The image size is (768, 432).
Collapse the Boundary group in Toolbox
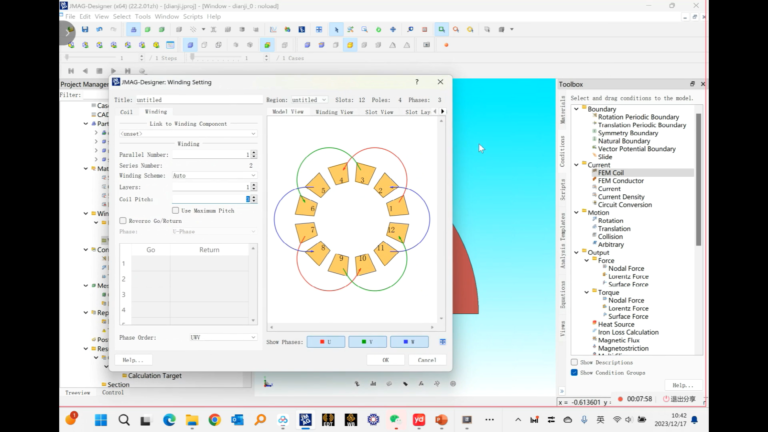(x=576, y=109)
